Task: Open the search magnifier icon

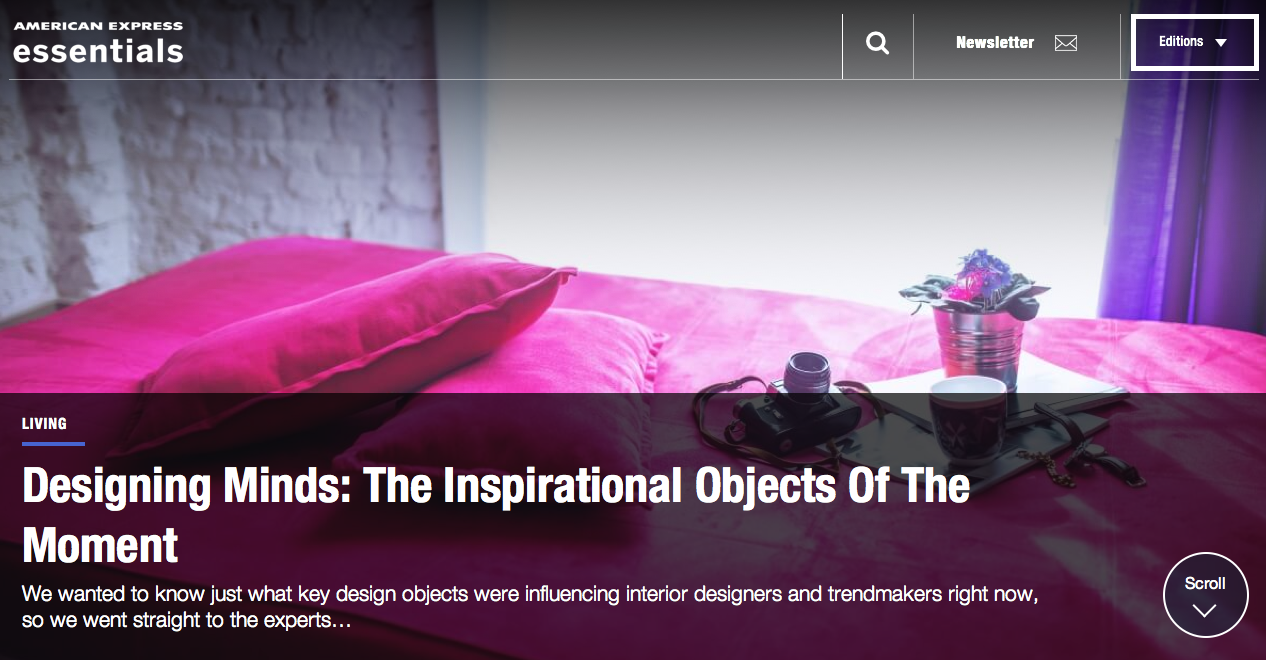Action: coord(877,43)
